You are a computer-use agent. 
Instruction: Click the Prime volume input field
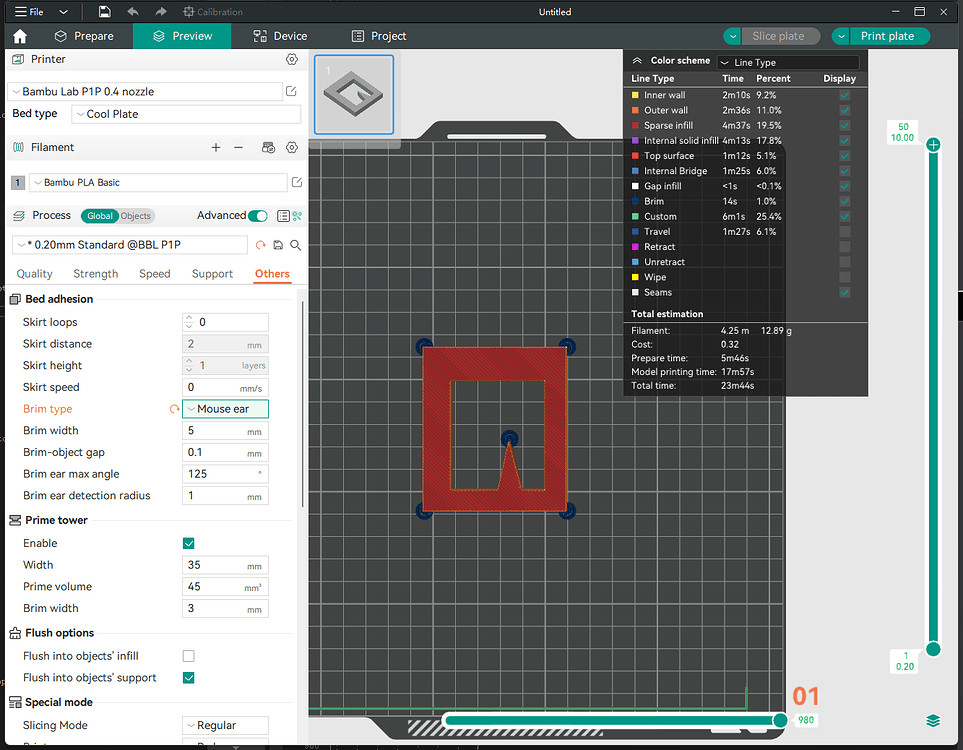point(225,587)
